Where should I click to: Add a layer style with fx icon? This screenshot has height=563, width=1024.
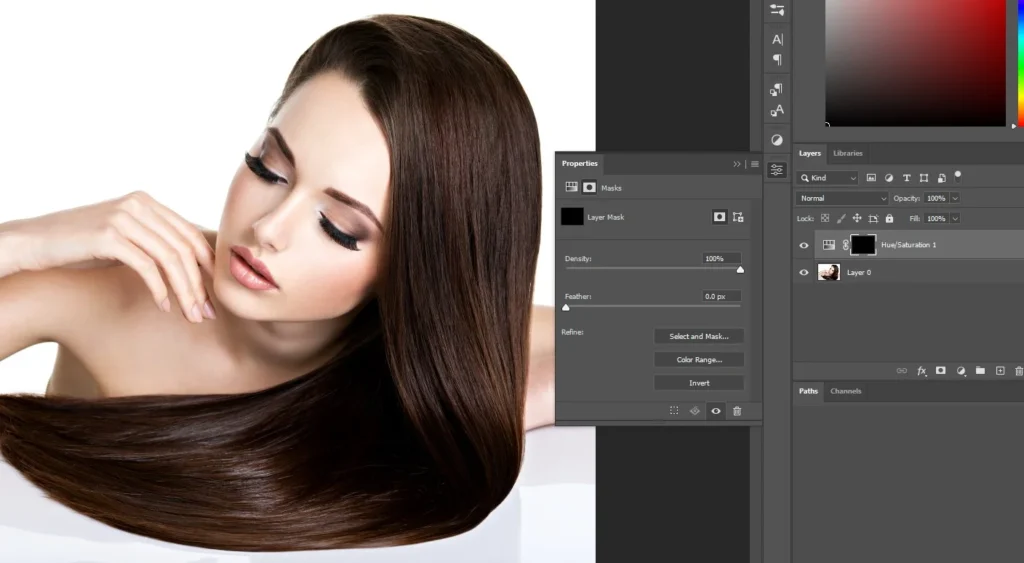[x=921, y=370]
